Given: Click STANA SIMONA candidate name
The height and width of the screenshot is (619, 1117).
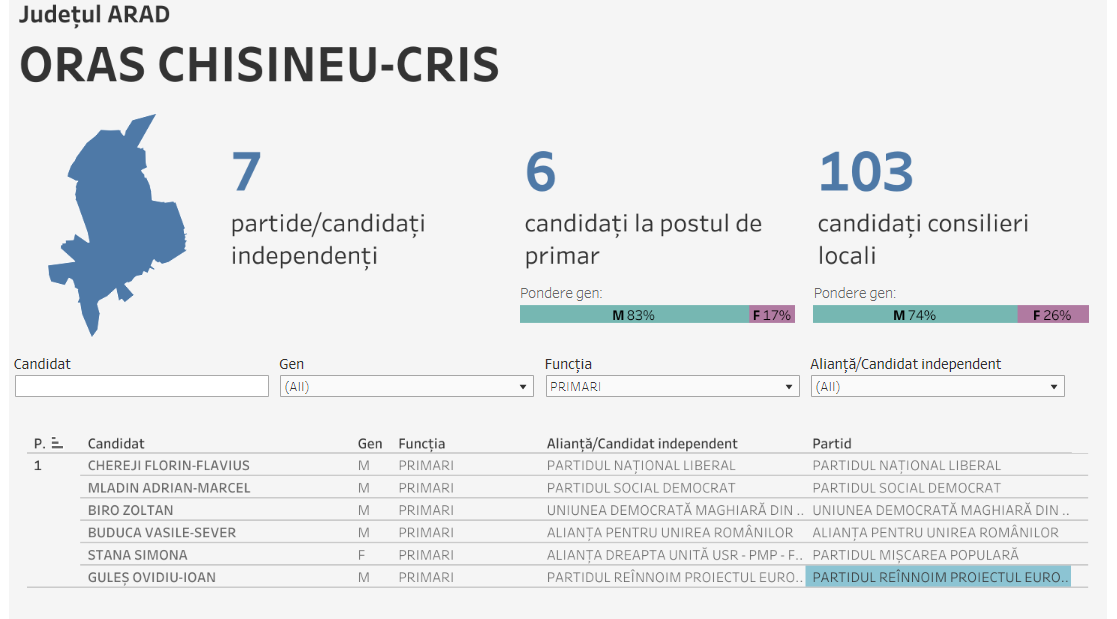Looking at the screenshot, I should [x=138, y=555].
